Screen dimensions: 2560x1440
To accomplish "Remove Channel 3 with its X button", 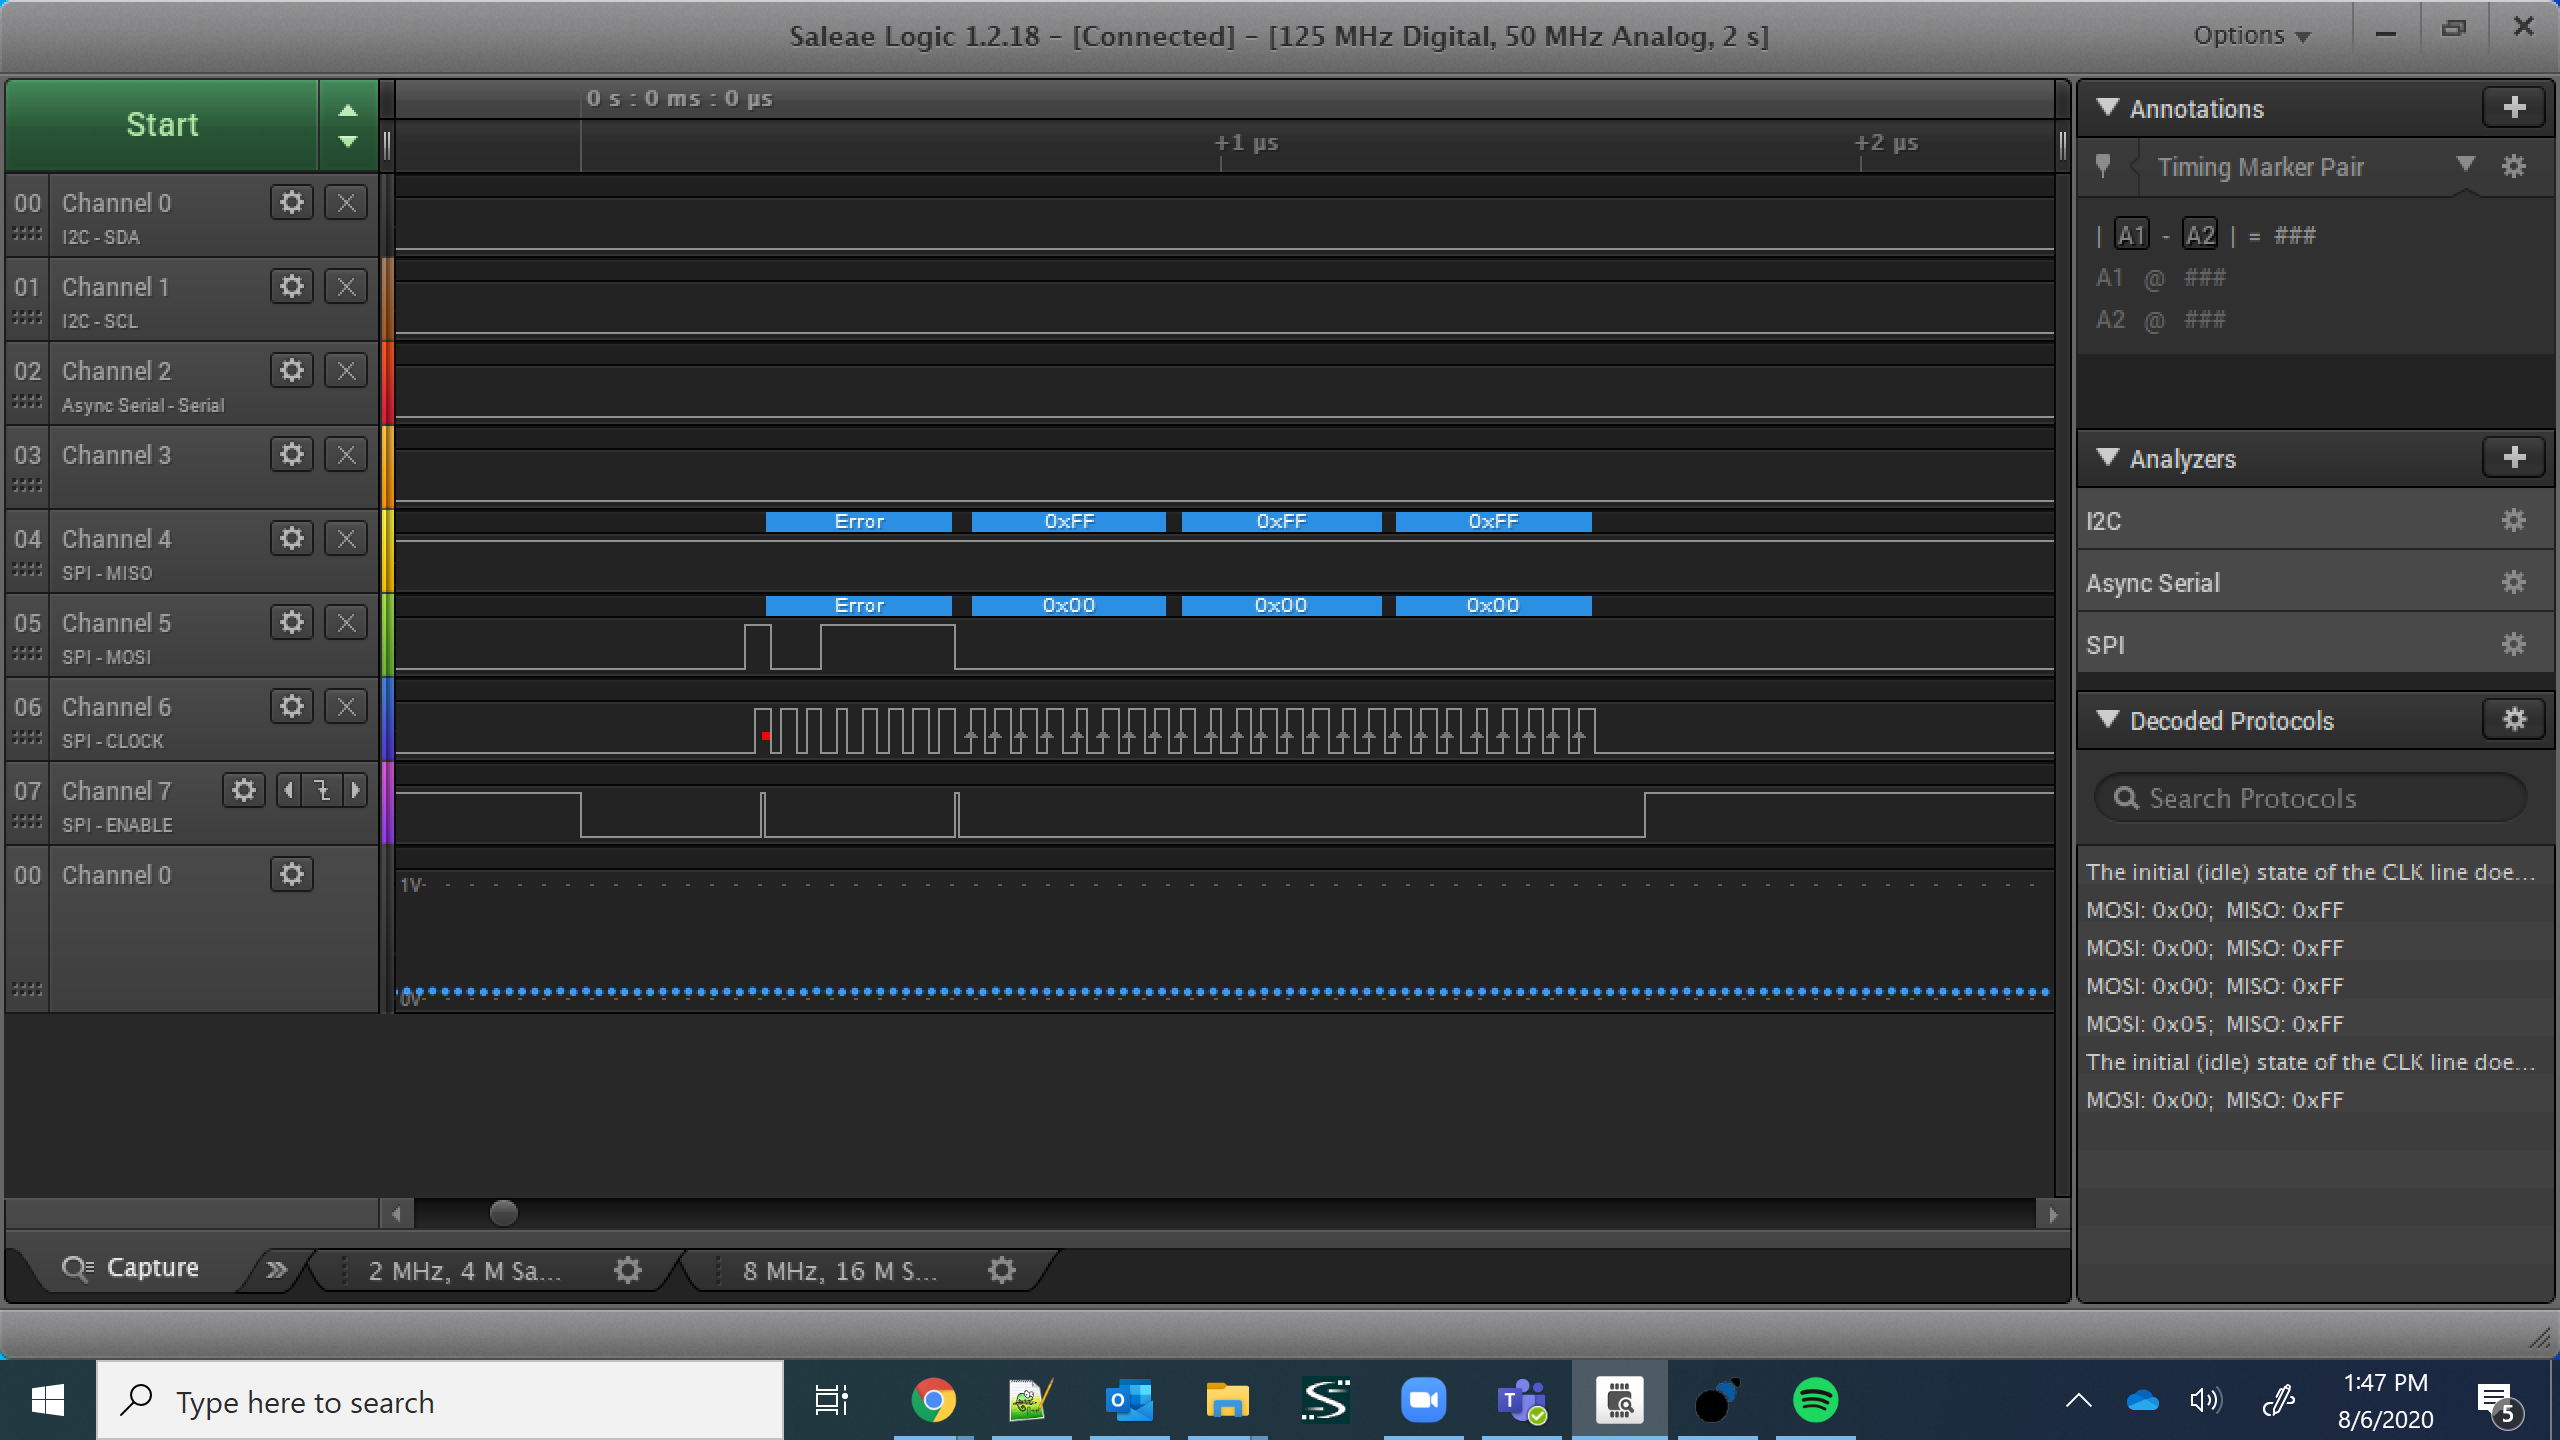I will tap(346, 455).
